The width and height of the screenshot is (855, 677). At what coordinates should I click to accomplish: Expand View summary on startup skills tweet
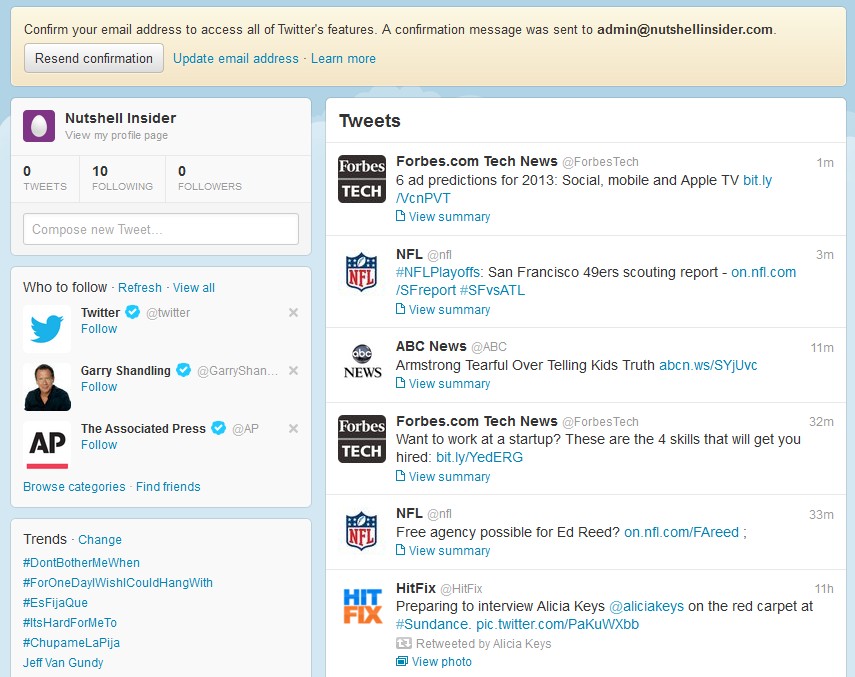pos(443,476)
